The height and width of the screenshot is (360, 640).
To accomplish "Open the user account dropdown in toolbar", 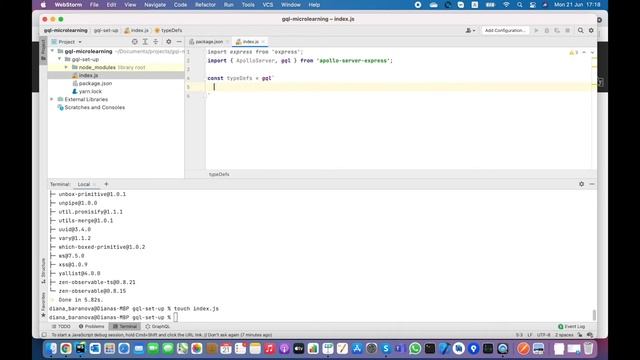I will (470, 30).
